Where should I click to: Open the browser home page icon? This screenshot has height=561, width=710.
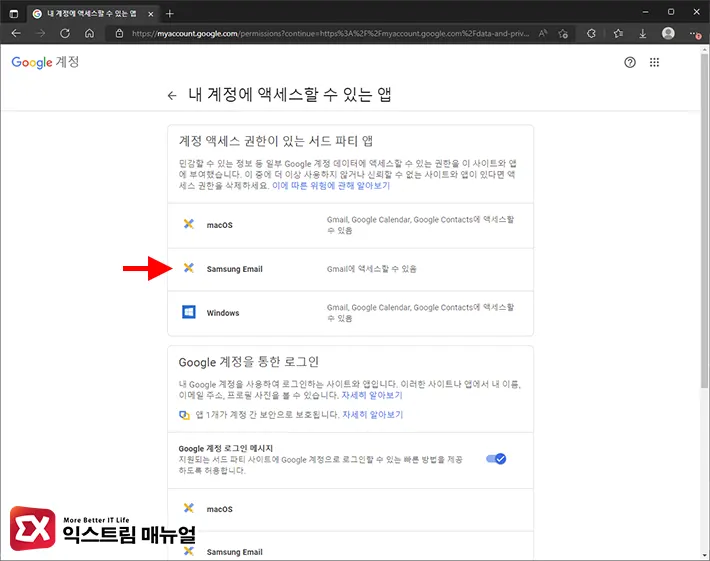[x=90, y=34]
